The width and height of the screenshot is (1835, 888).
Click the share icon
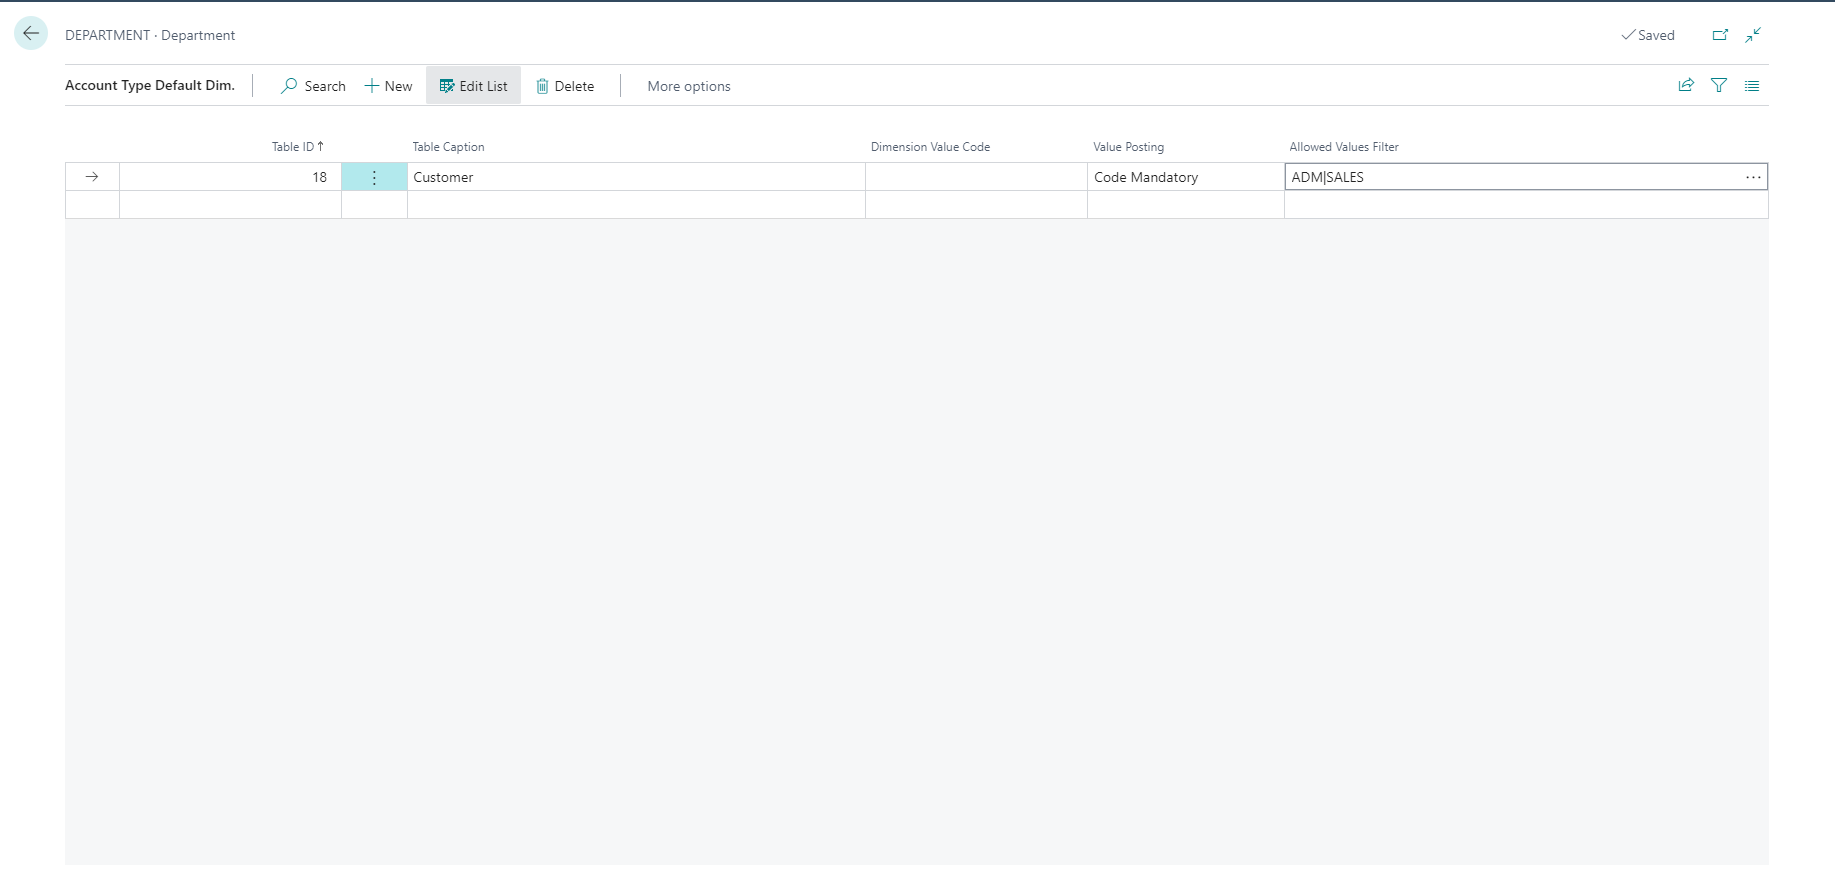pos(1686,86)
